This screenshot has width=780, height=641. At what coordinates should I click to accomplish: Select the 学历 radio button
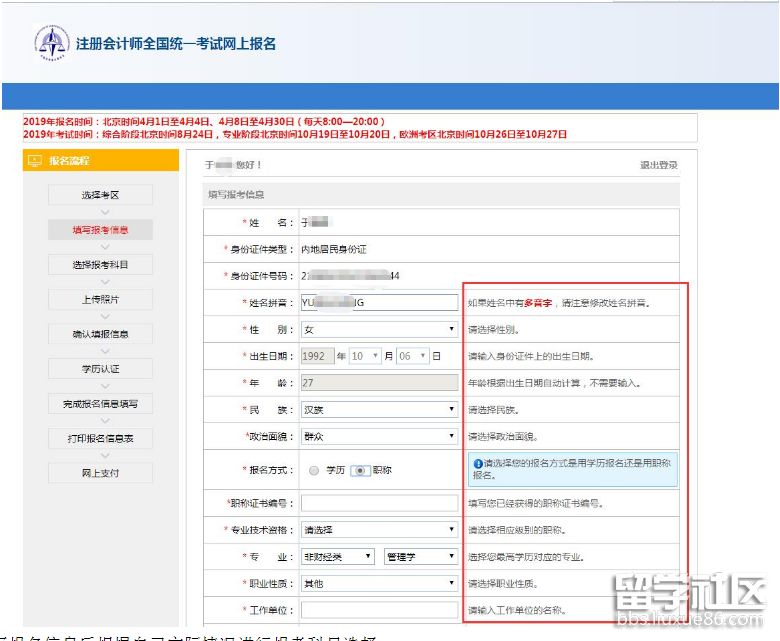314,470
